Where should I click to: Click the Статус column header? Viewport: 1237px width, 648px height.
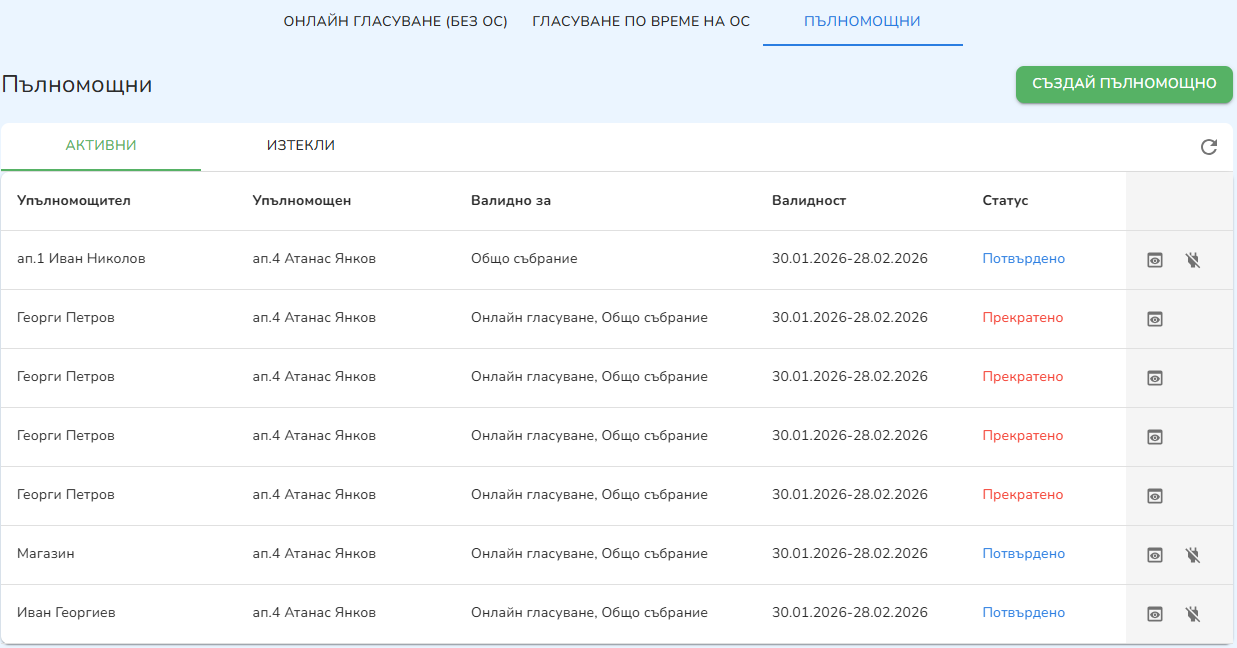click(x=1005, y=201)
